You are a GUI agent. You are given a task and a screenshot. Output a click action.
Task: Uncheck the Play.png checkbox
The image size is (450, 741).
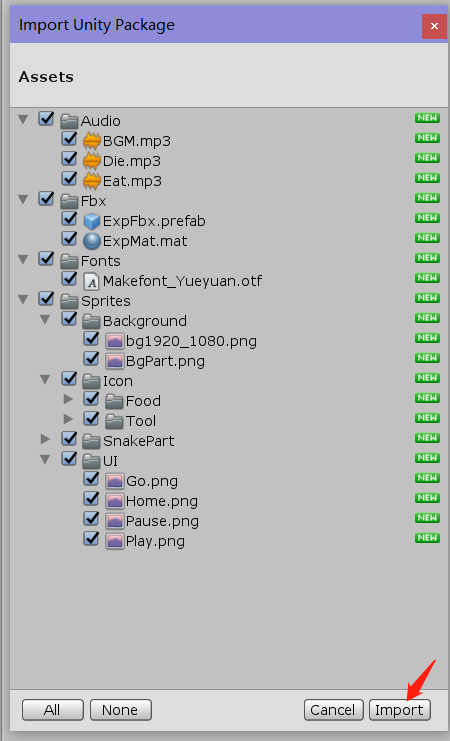click(x=91, y=538)
